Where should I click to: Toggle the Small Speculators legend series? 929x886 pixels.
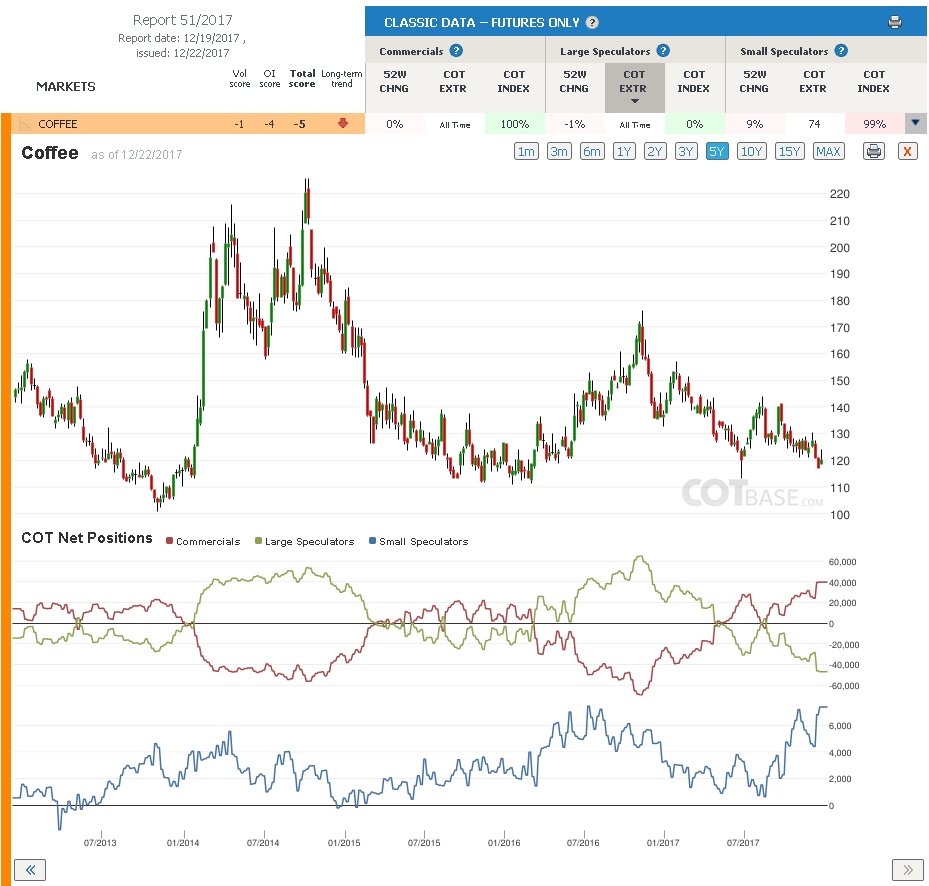418,541
